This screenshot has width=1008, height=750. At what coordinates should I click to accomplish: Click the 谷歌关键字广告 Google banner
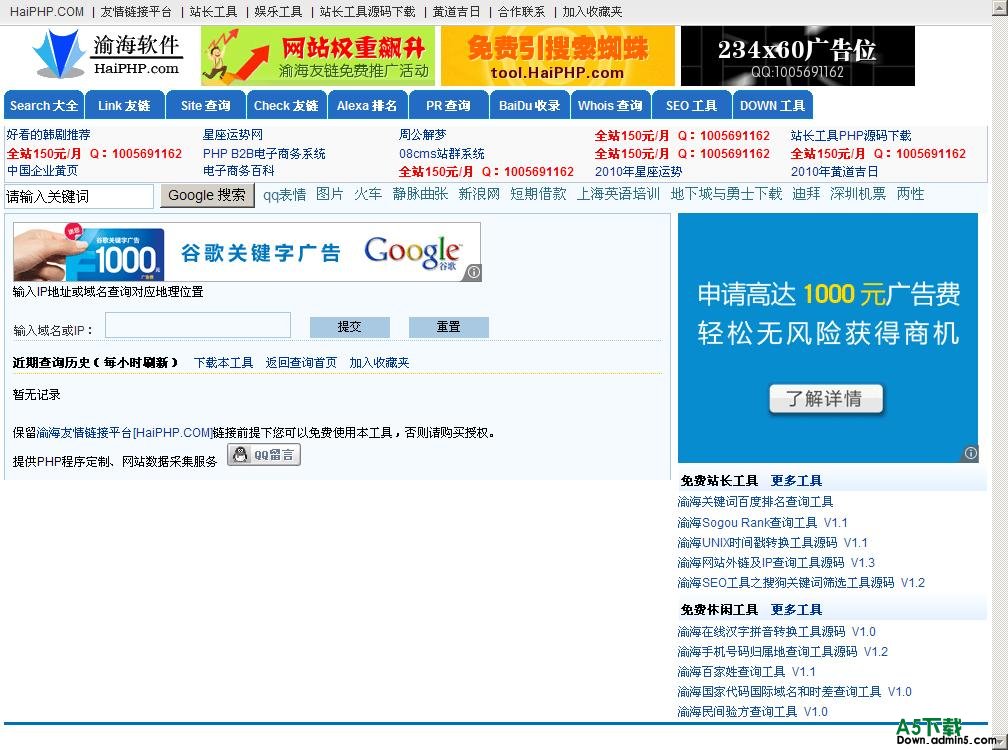click(247, 252)
